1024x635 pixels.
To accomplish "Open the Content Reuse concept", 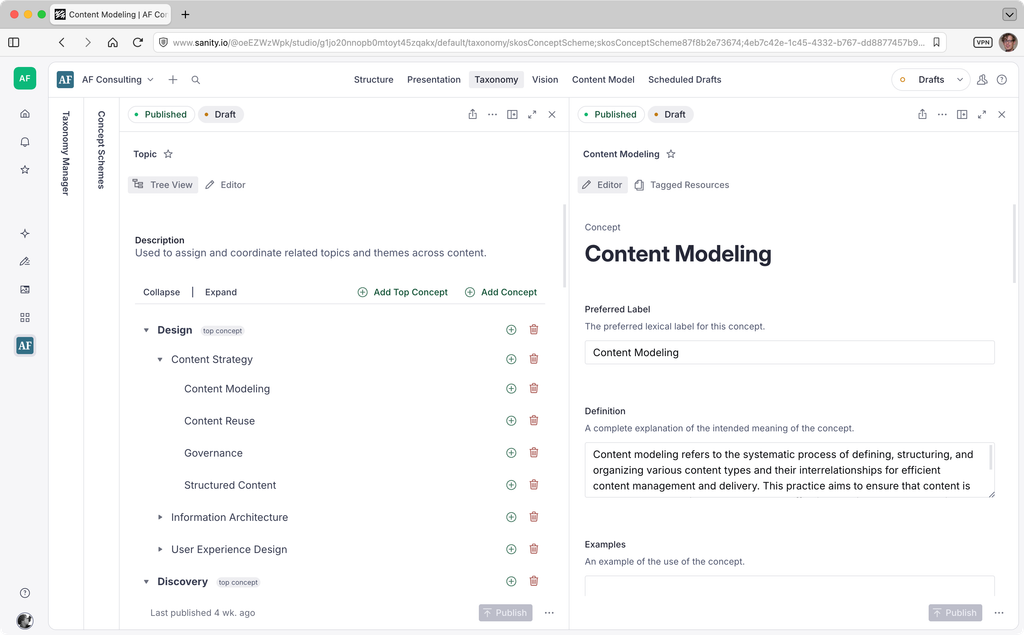I will click(x=219, y=421).
